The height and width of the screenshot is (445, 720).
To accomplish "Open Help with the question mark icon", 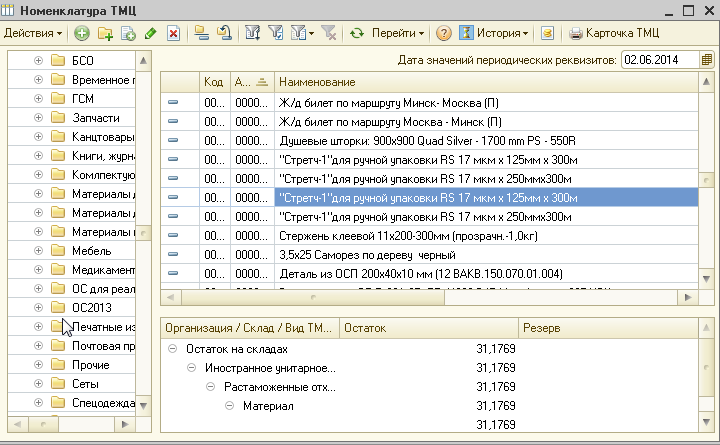I will click(x=444, y=33).
